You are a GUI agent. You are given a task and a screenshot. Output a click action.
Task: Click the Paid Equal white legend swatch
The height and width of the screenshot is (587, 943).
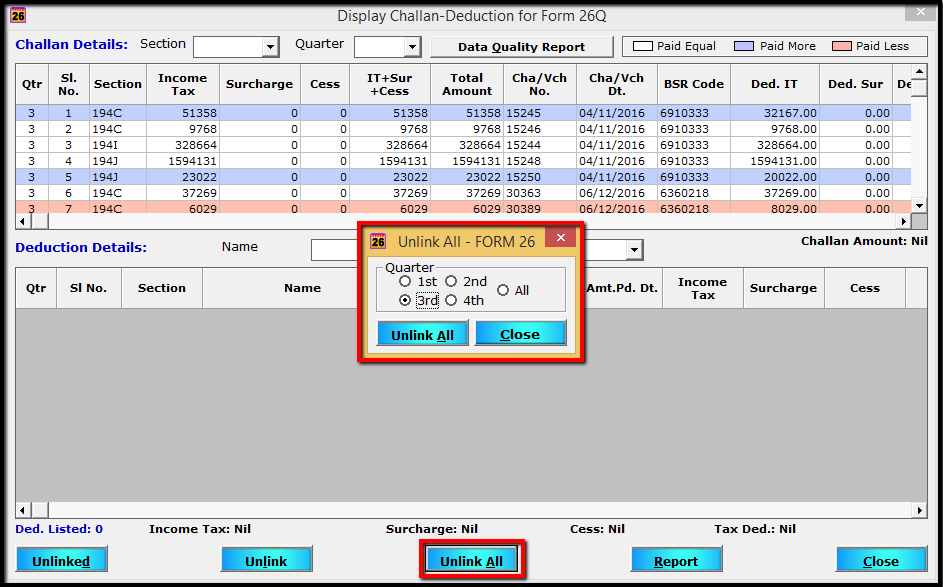(642, 46)
